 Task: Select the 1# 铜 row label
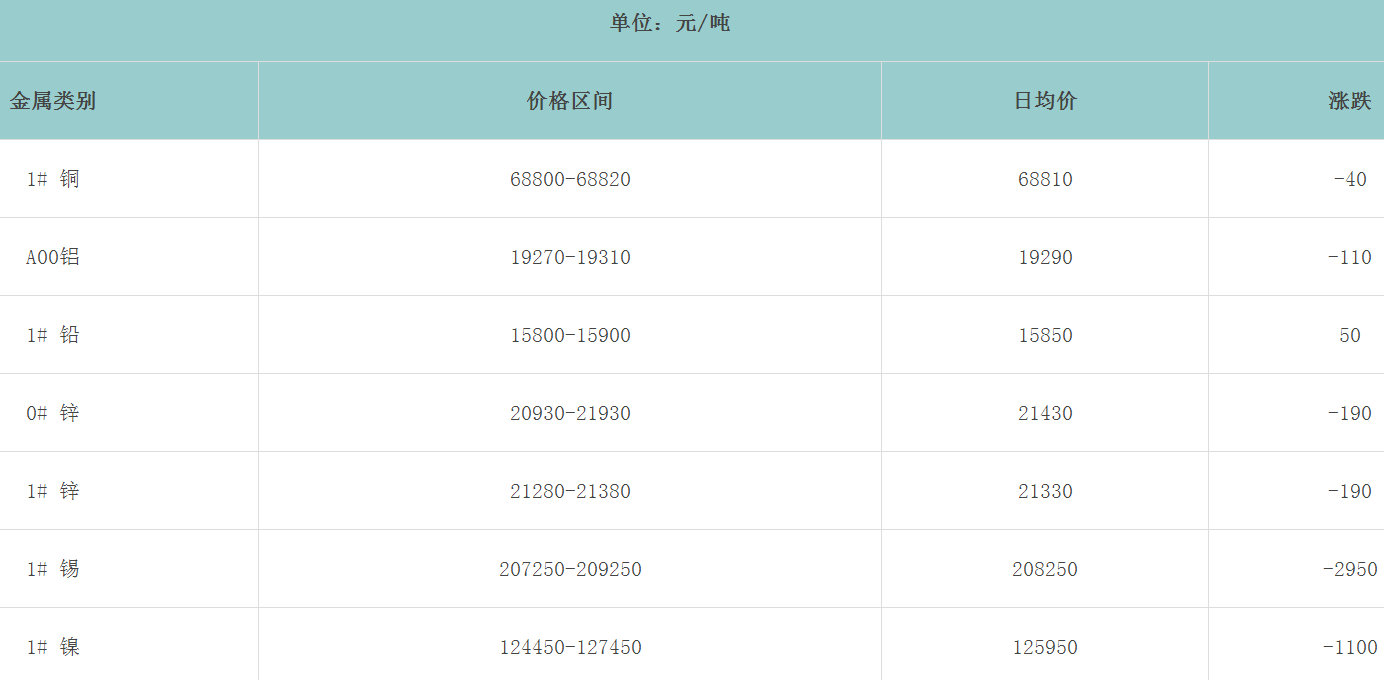pyautogui.click(x=53, y=180)
